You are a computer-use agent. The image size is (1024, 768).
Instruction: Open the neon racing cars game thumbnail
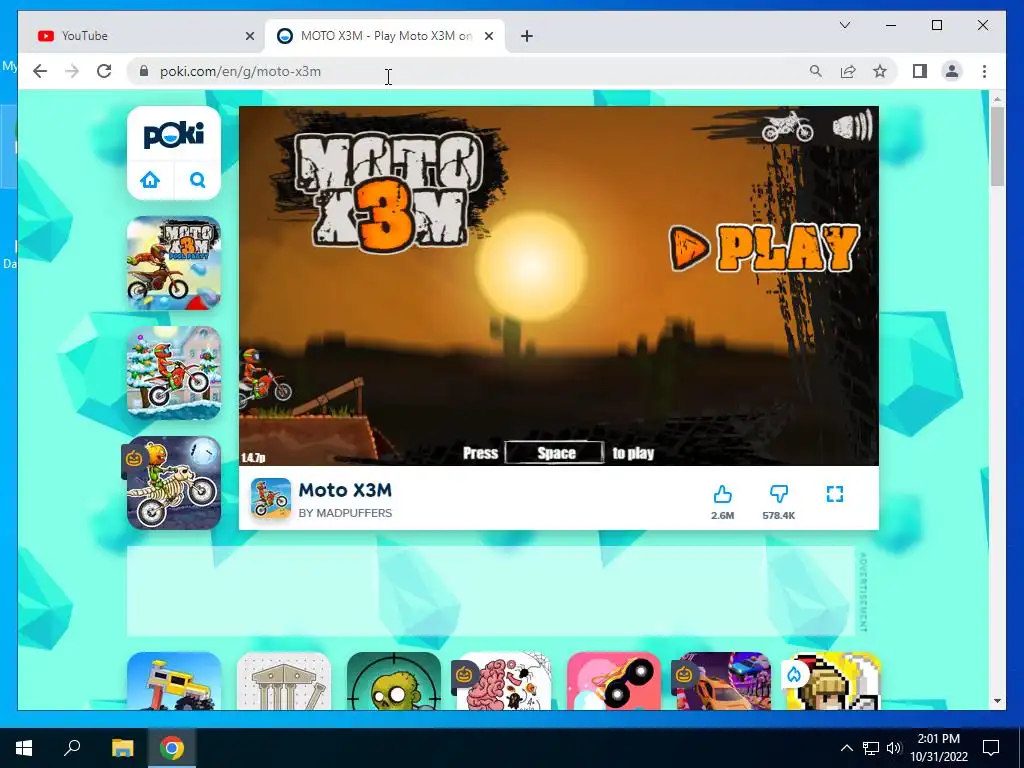tap(724, 680)
